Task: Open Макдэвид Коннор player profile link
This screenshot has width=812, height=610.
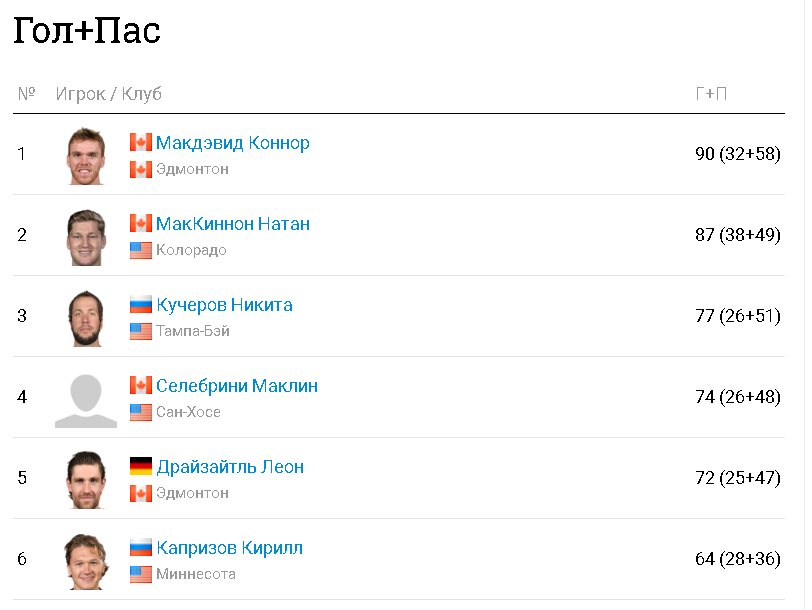Action: tap(232, 143)
